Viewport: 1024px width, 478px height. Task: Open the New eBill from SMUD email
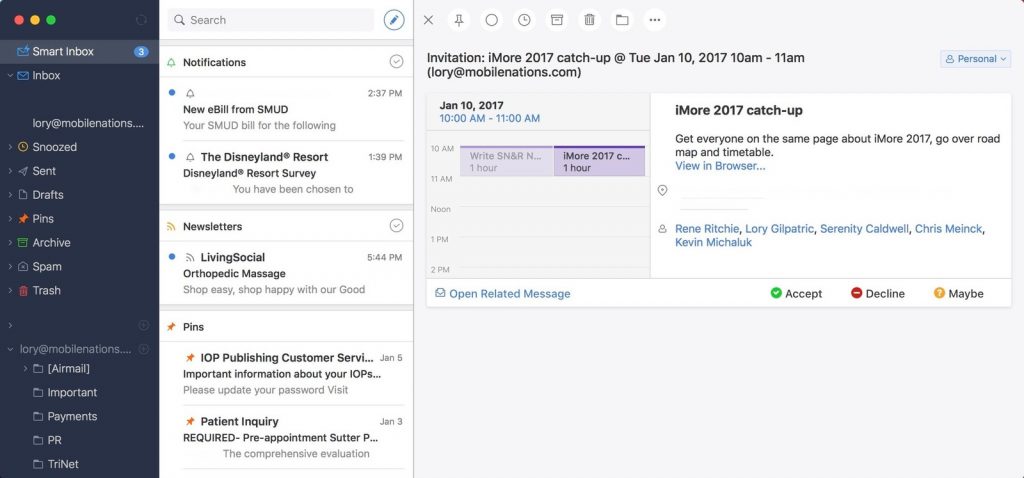[x=286, y=109]
